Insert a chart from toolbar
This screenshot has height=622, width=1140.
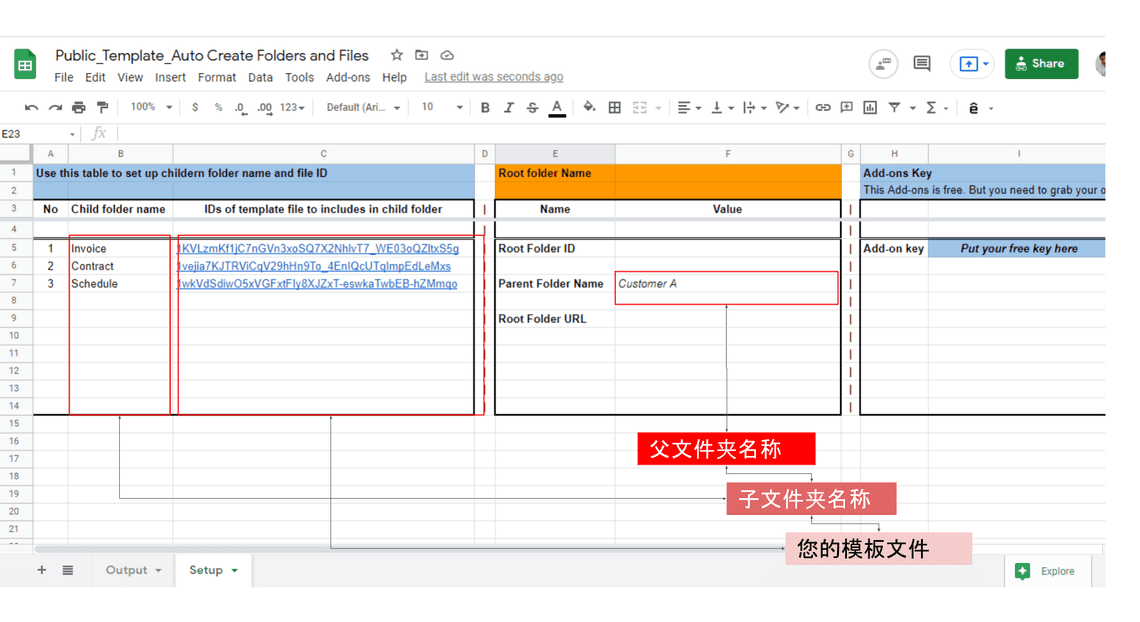[x=870, y=108]
